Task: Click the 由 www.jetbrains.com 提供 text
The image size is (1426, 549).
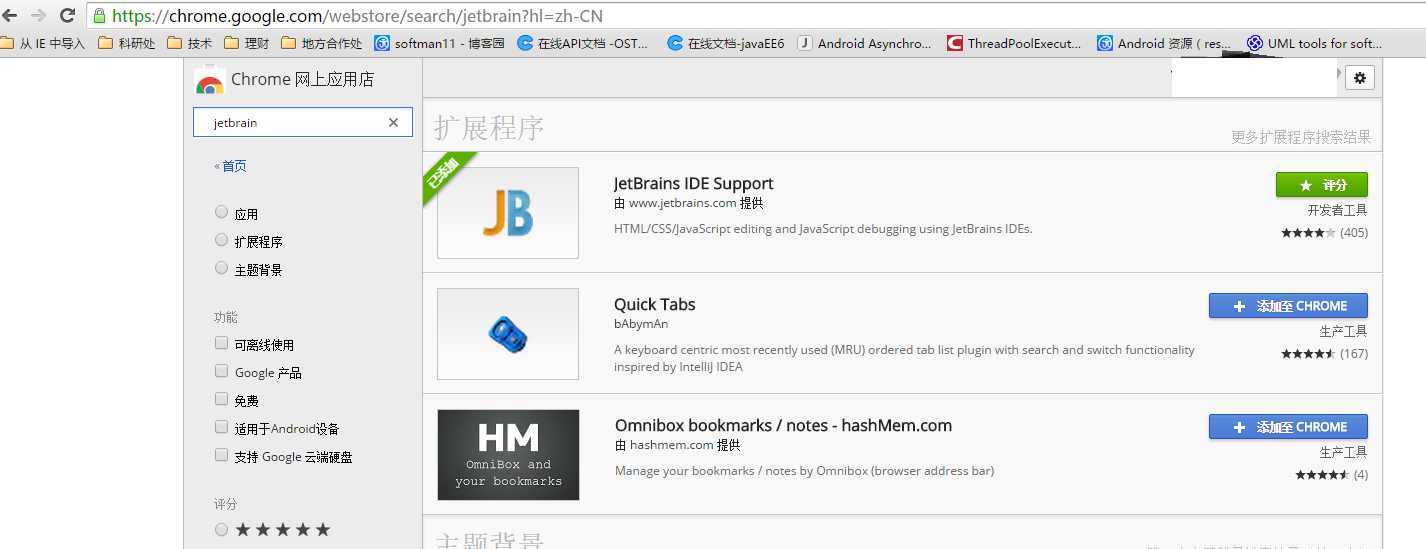Action: tap(688, 203)
